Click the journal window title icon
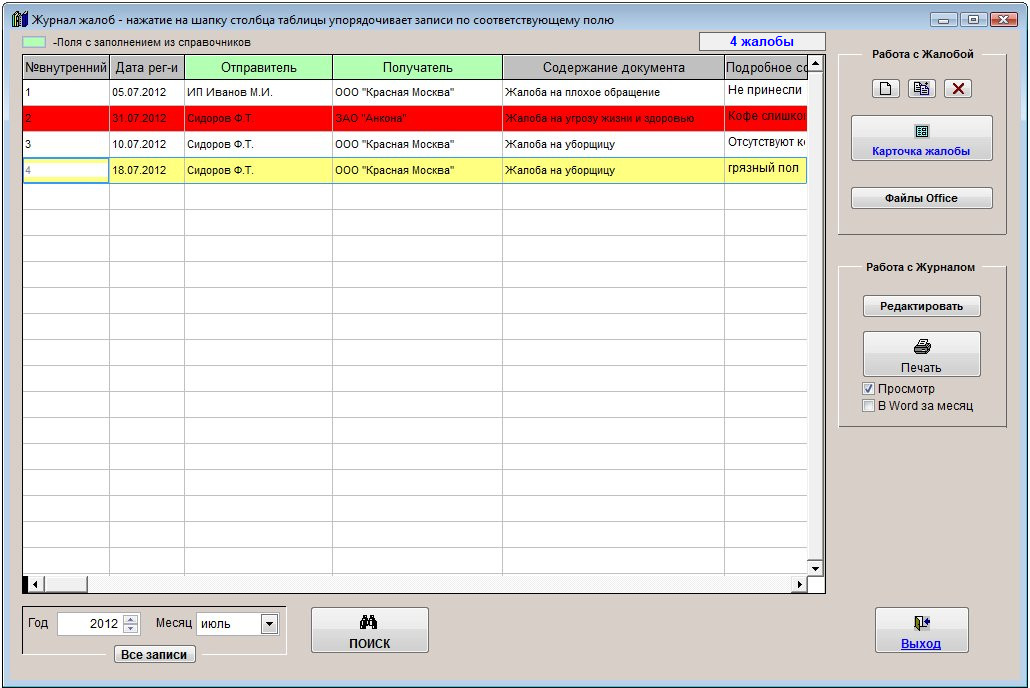 click(x=20, y=20)
